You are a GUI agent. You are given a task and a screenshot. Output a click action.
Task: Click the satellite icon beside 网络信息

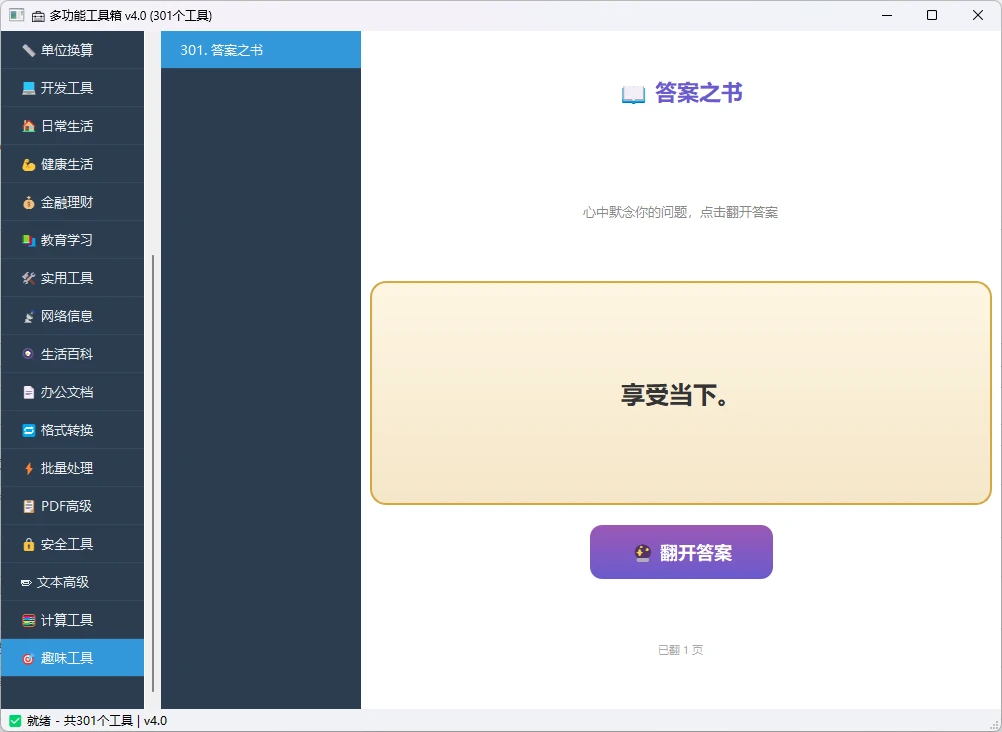28,316
